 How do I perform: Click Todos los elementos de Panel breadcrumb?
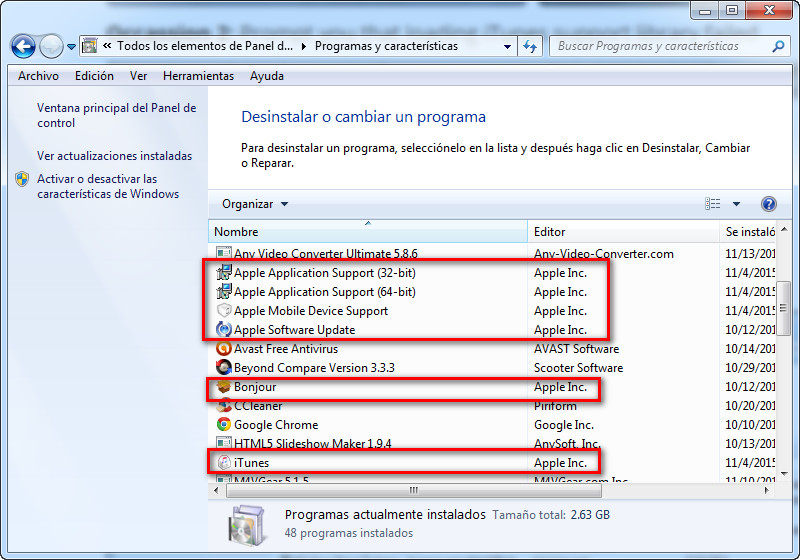(205, 46)
